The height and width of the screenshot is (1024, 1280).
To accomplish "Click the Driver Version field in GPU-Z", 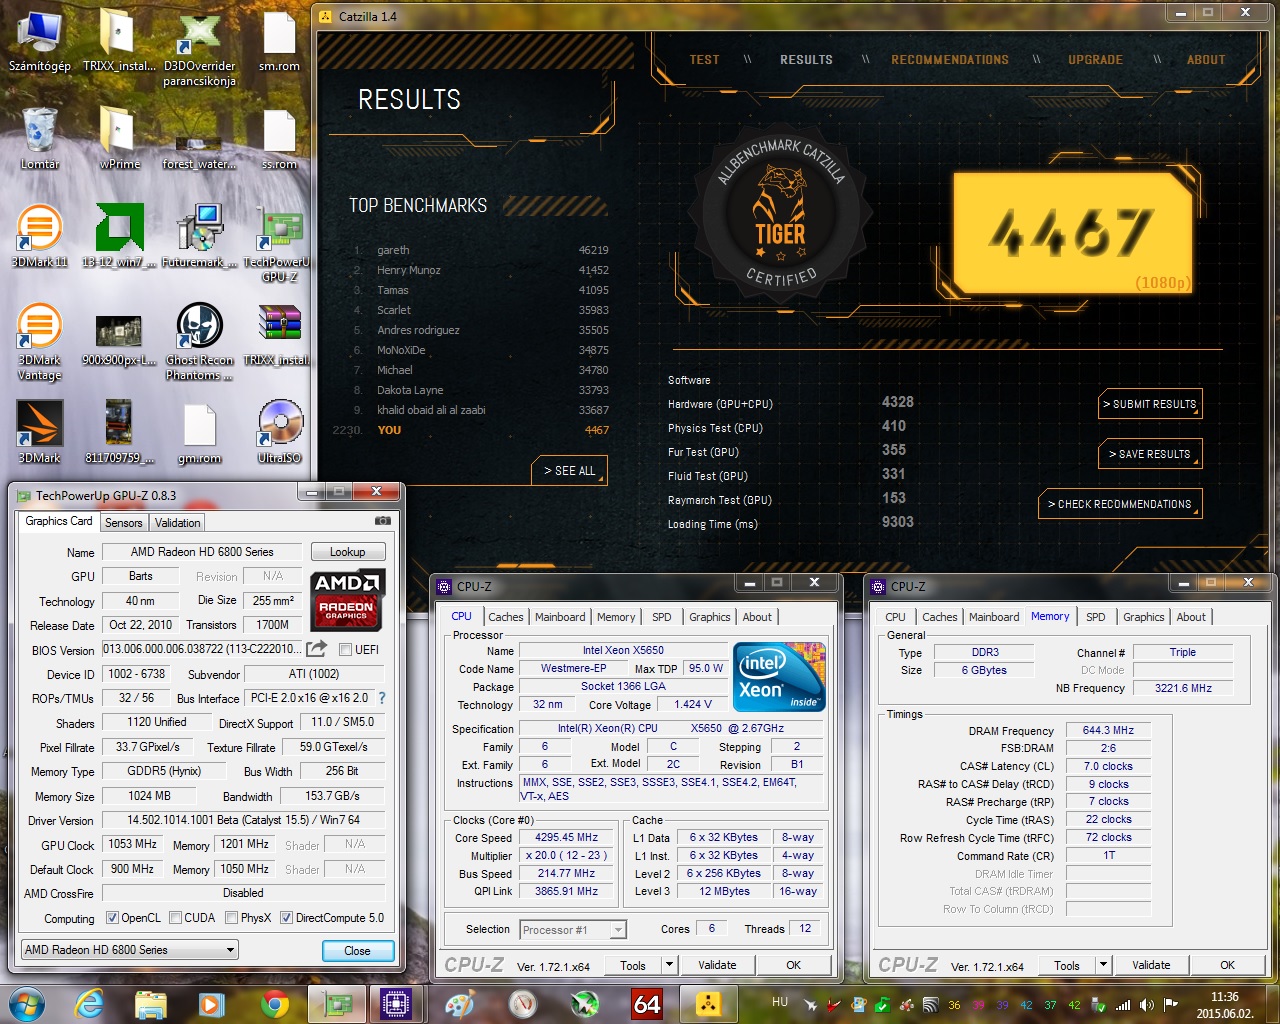I will 243,820.
